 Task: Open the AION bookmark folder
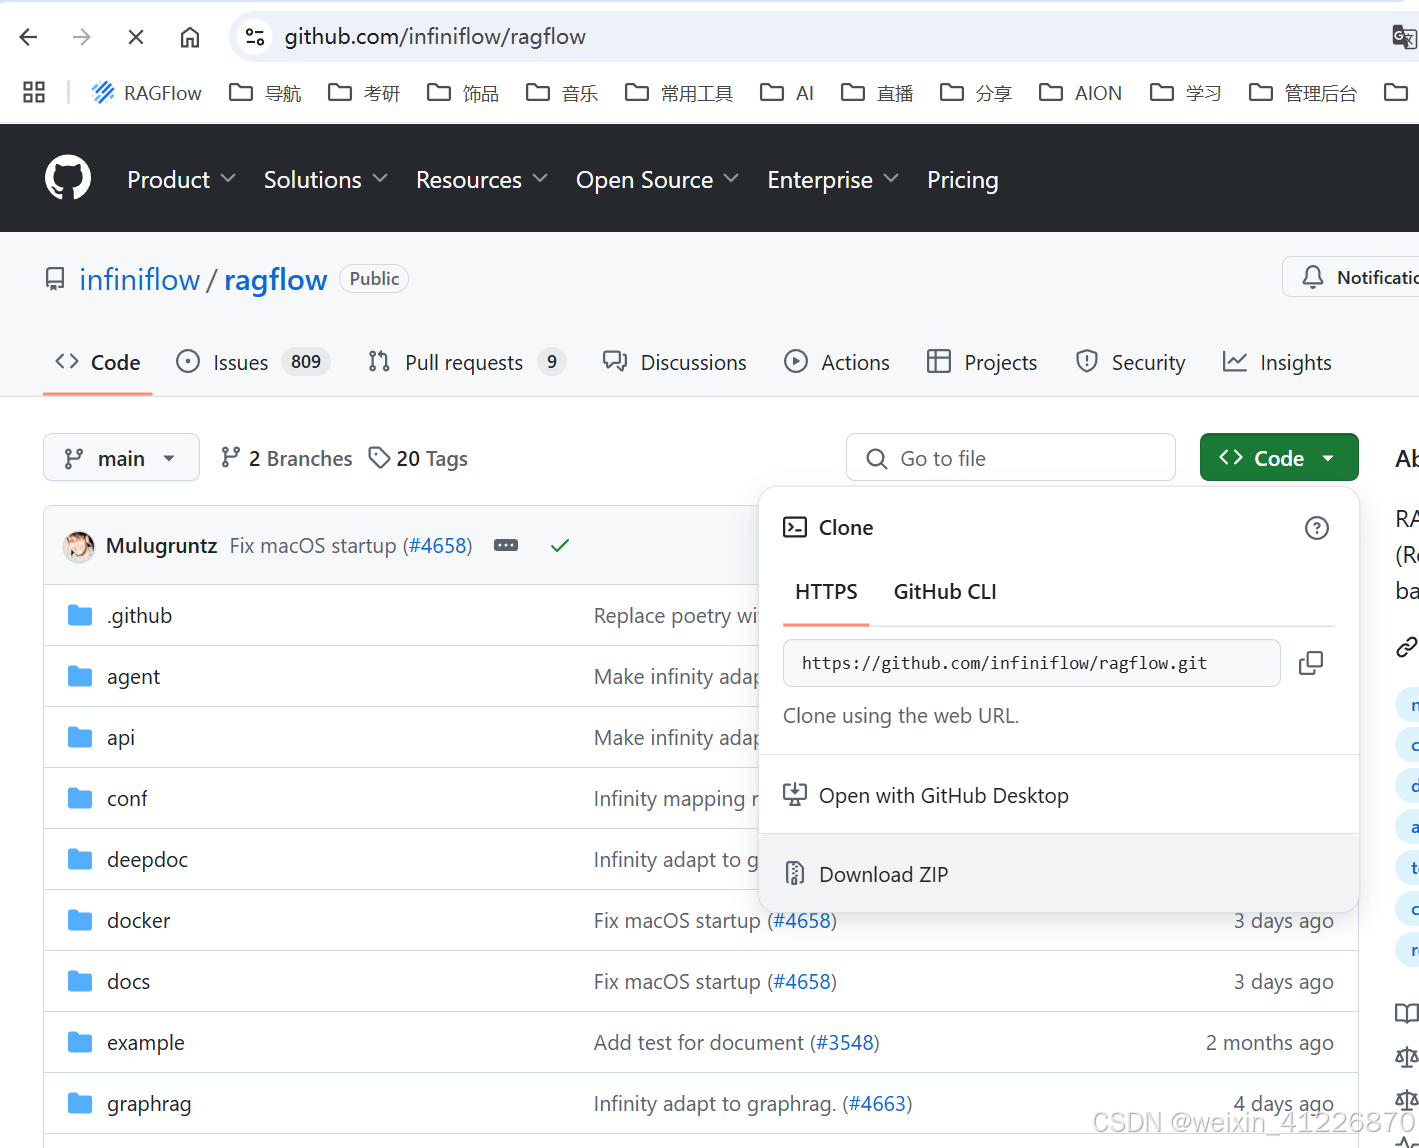click(x=1081, y=93)
